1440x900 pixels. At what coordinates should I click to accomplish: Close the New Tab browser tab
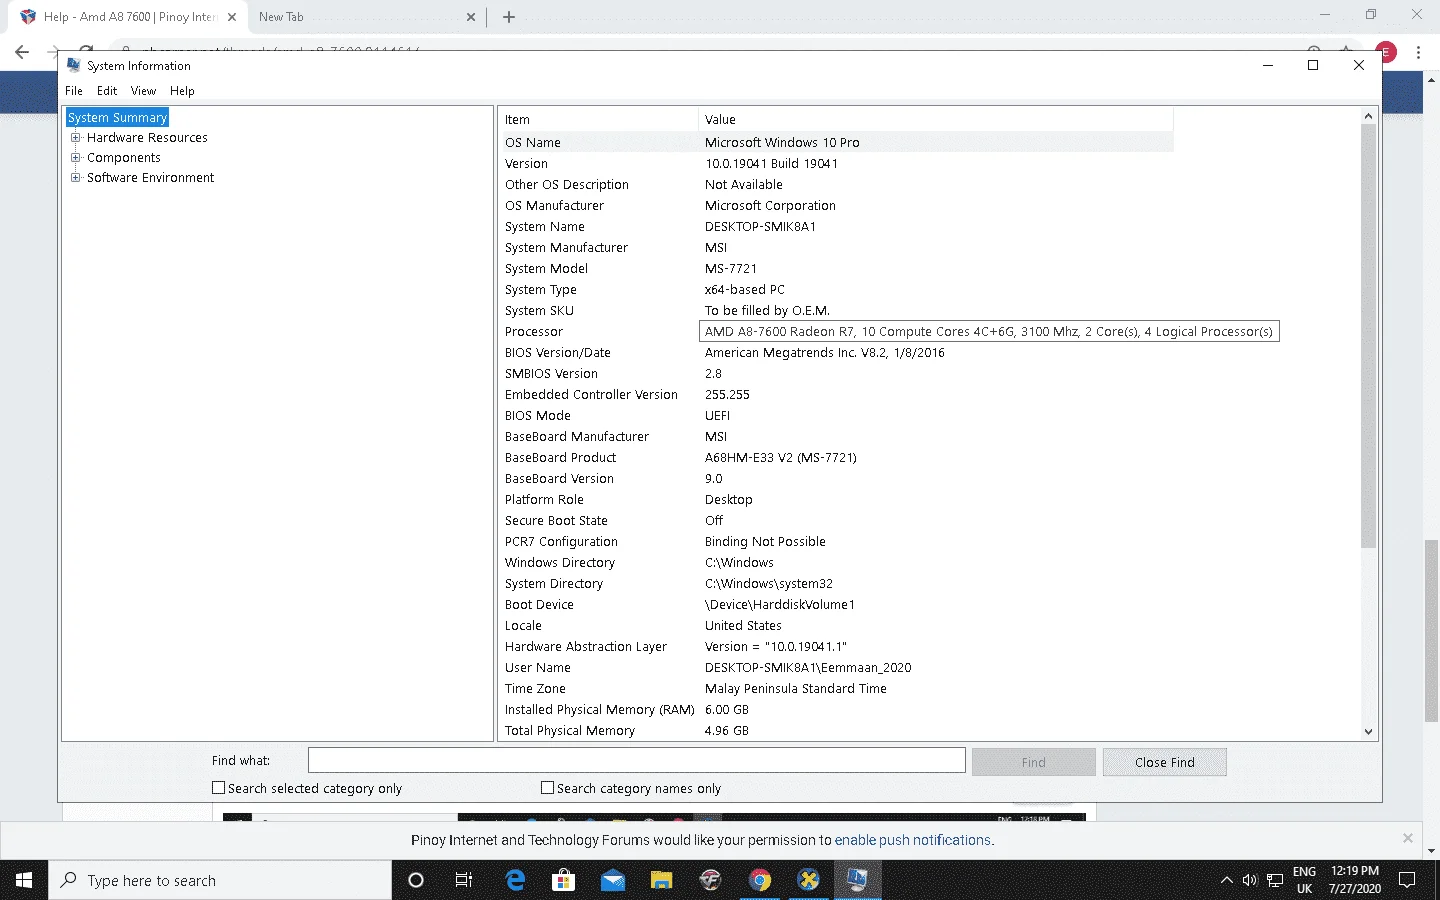click(471, 17)
